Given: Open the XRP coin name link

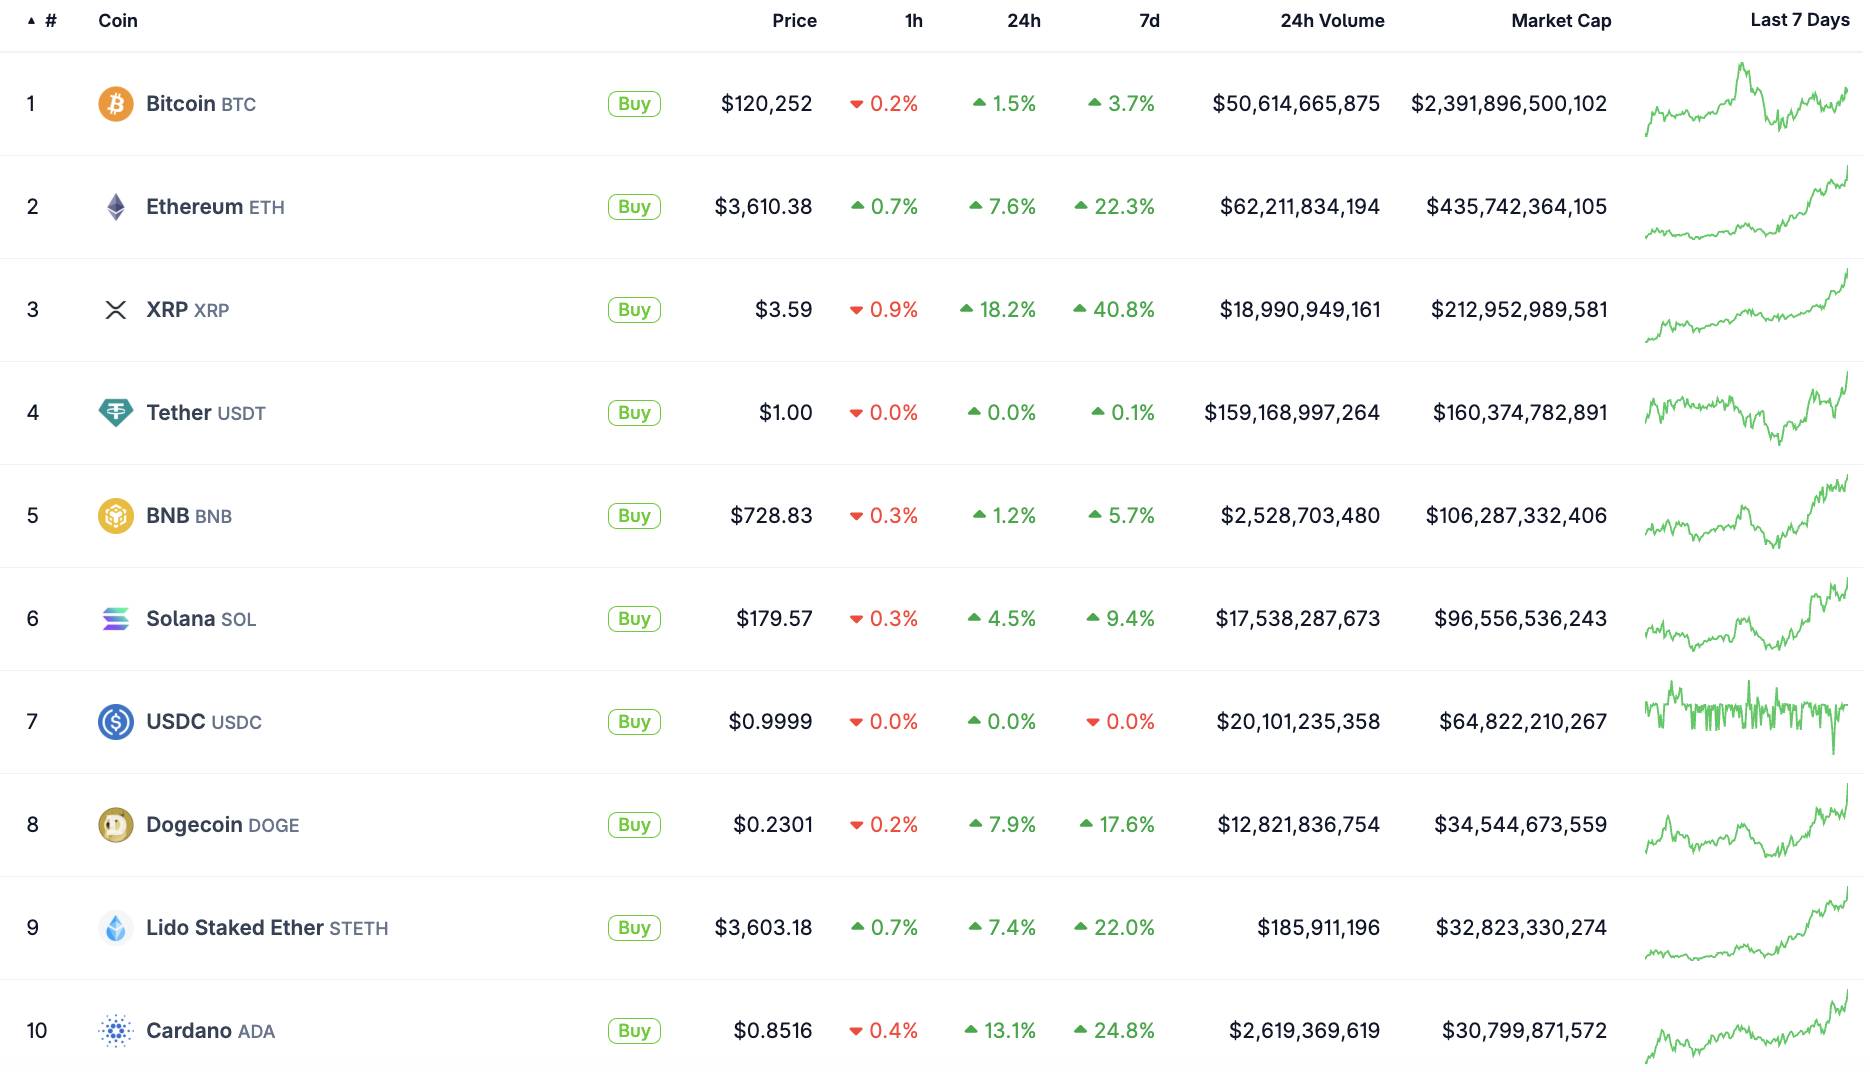Looking at the screenshot, I should click(x=187, y=310).
